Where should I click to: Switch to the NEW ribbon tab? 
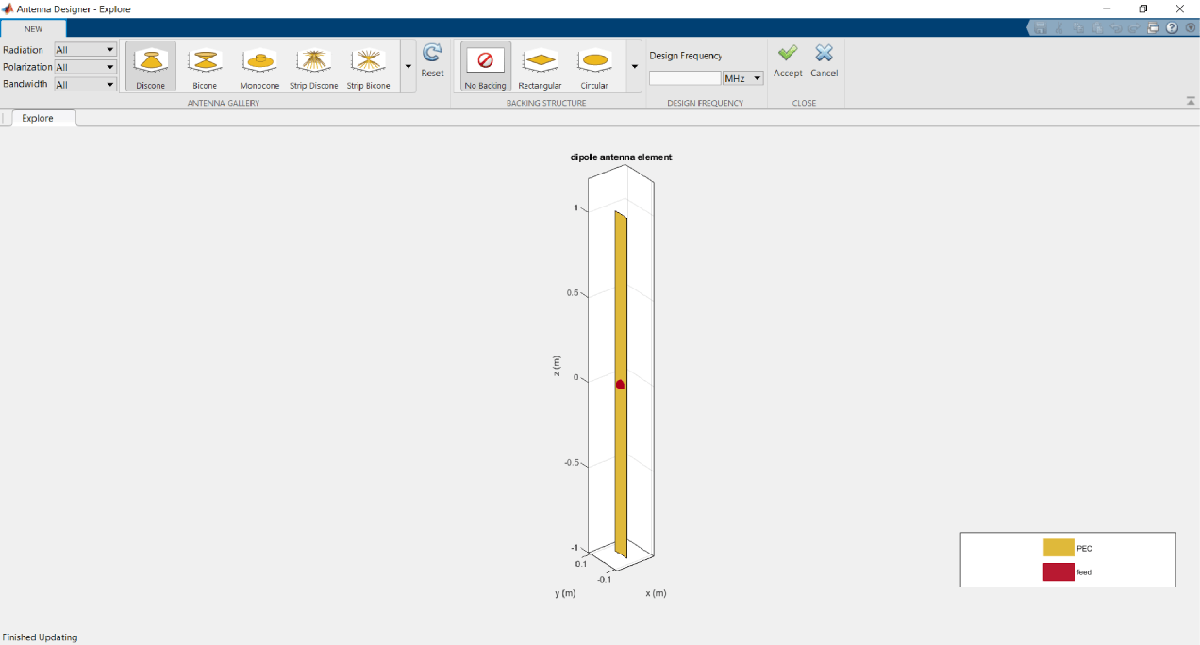[x=33, y=29]
